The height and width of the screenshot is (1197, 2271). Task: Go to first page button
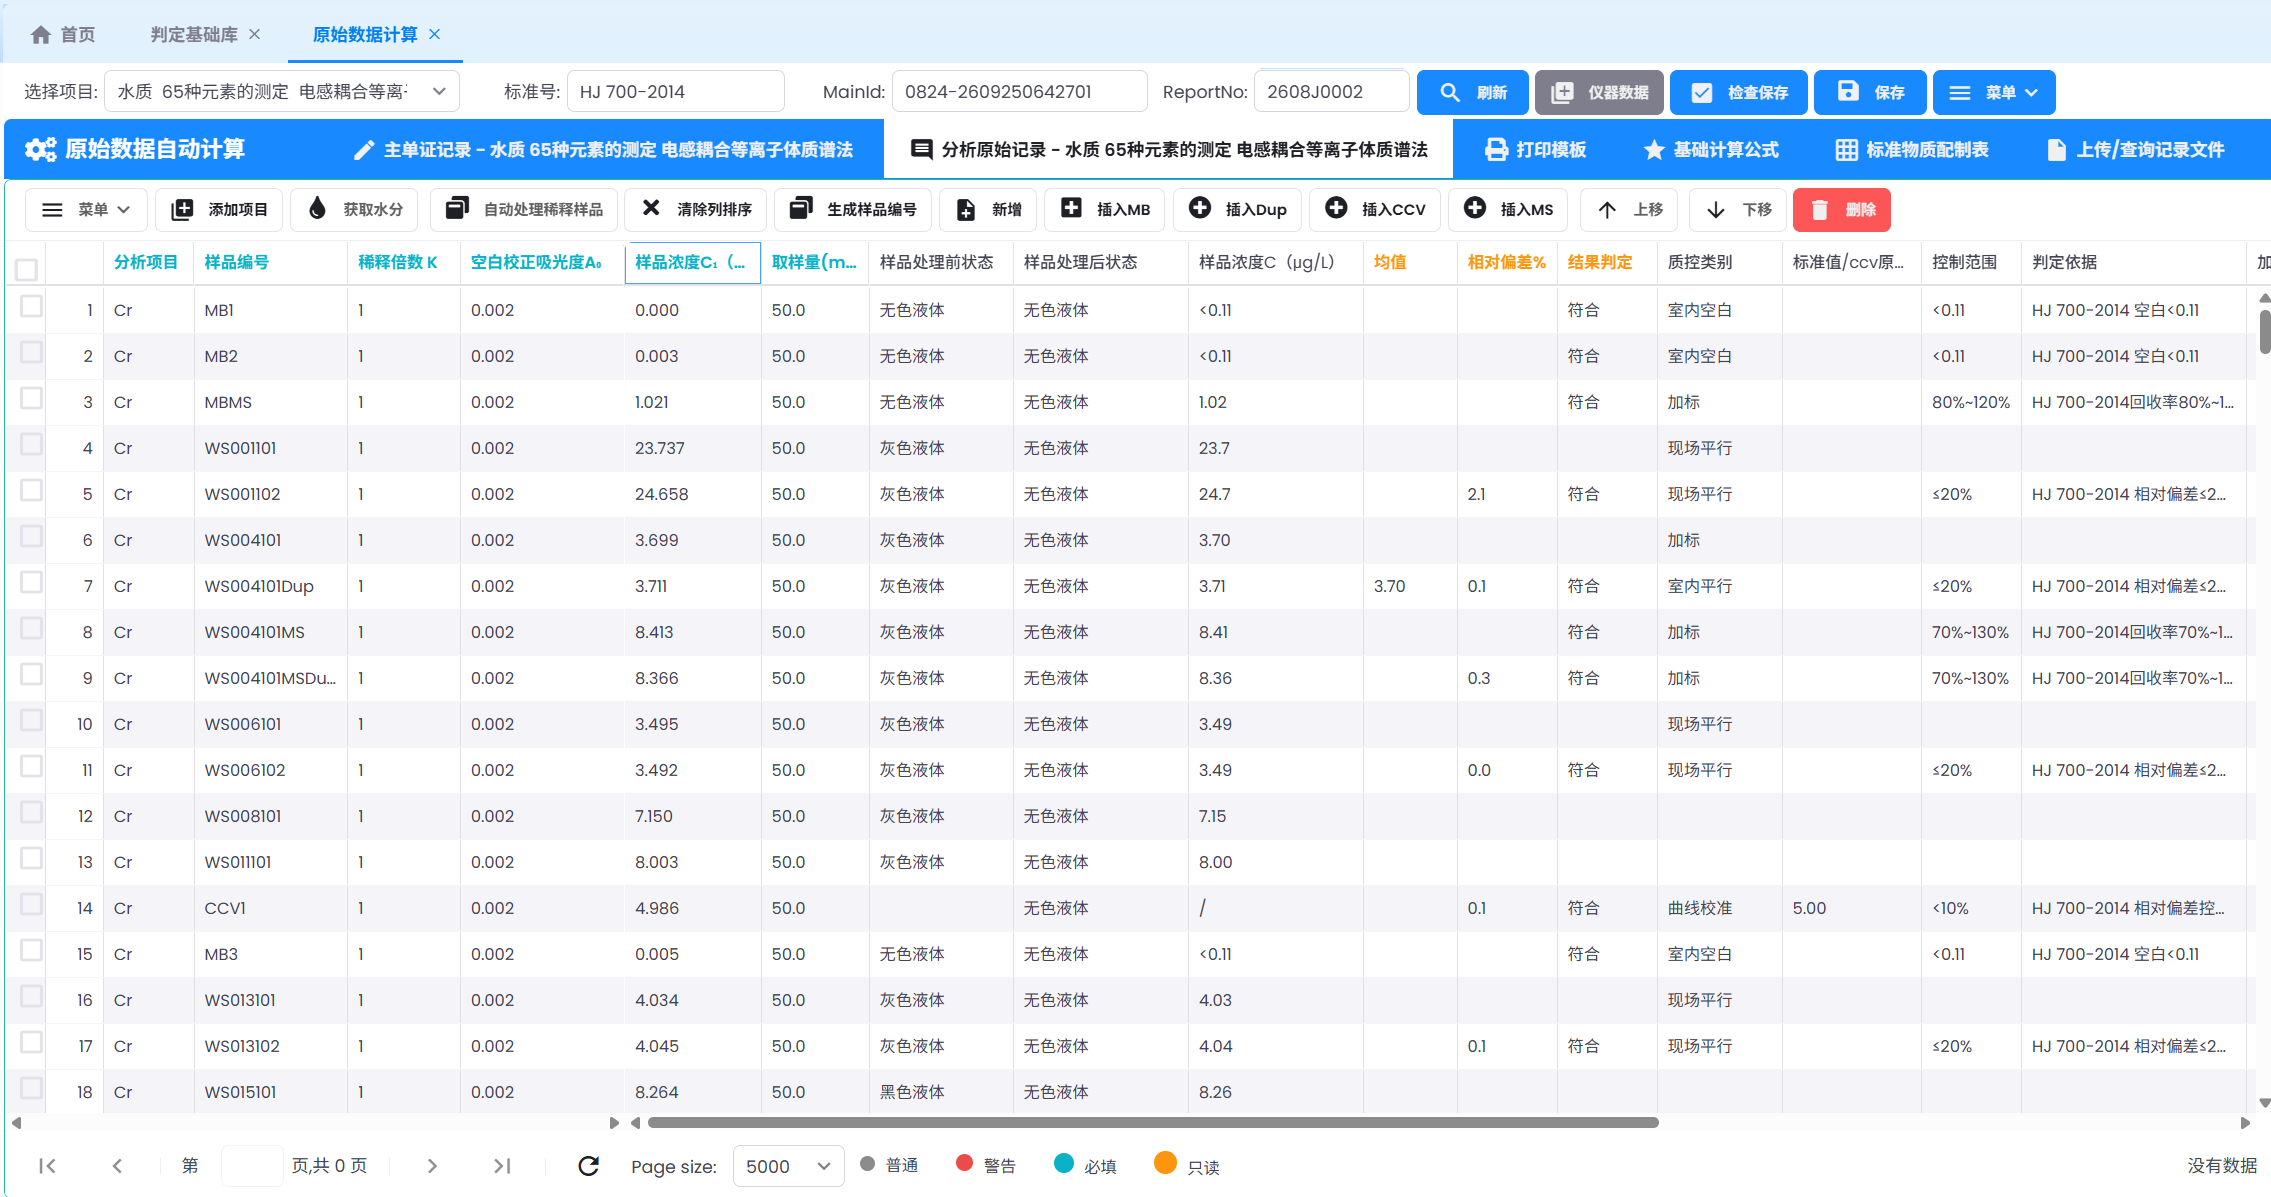coord(47,1166)
